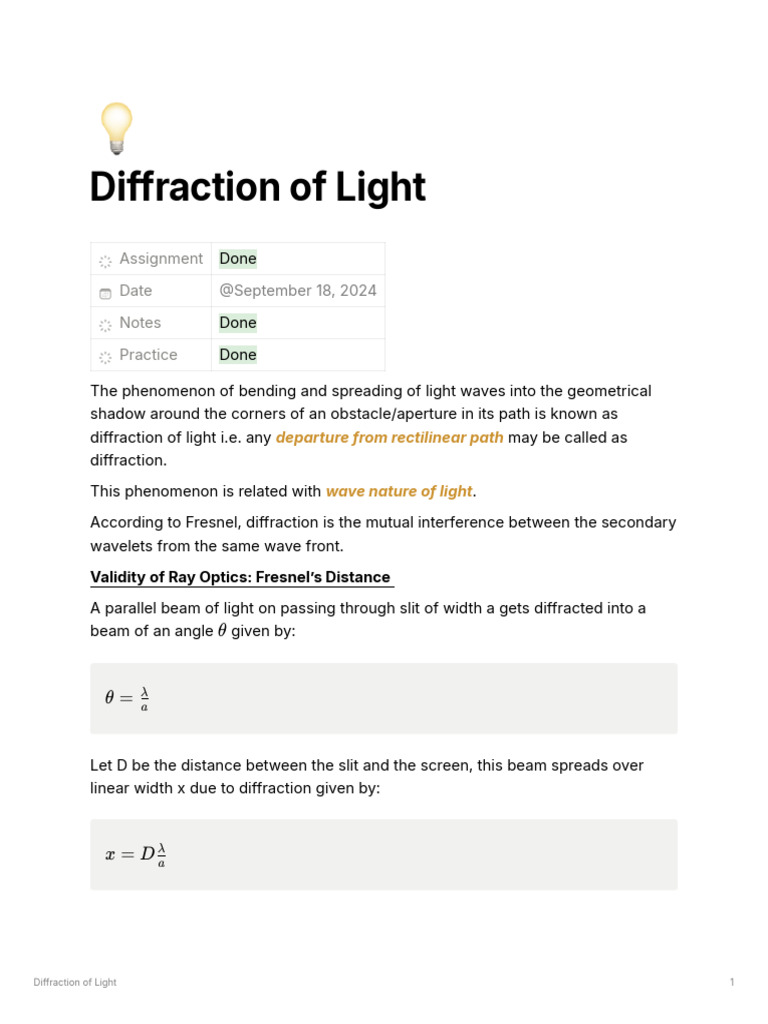
Task: Select the Practice Done status tag
Action: click(x=238, y=355)
